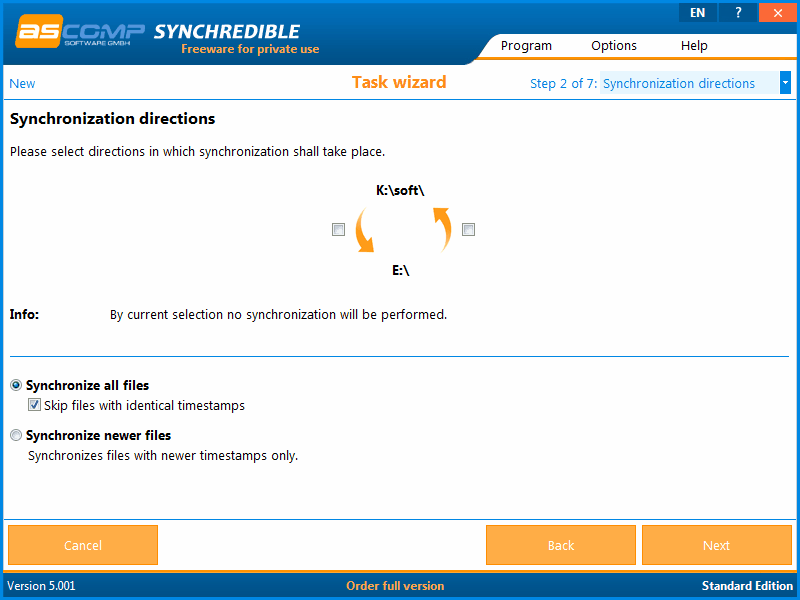Click the Please select directions instruction text

[197, 152]
